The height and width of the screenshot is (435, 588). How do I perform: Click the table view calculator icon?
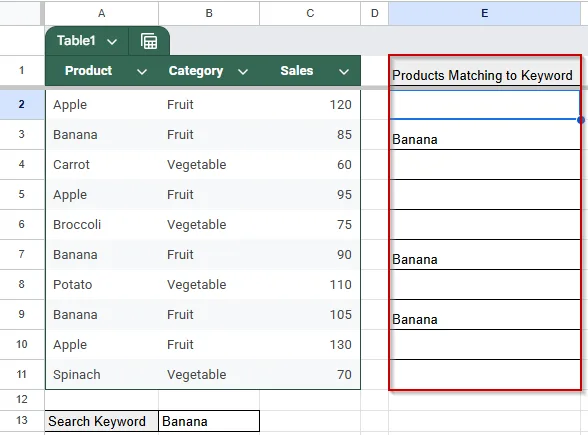pos(149,41)
